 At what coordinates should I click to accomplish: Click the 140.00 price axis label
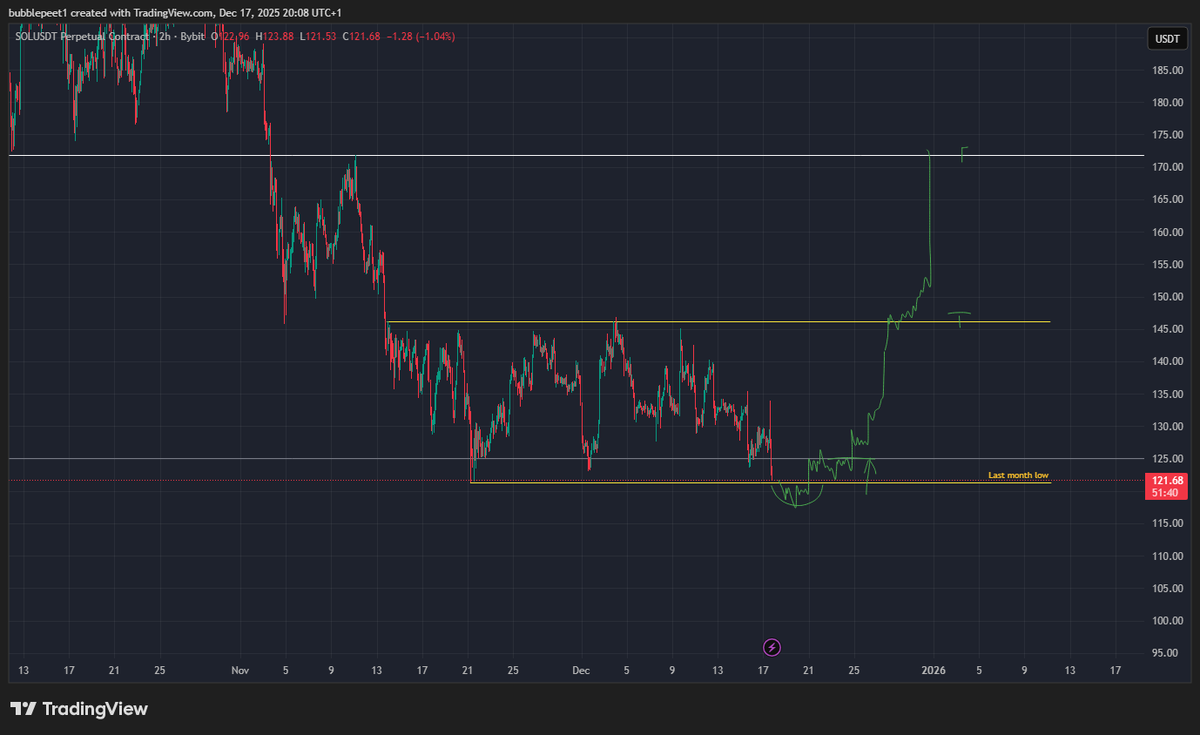tap(1168, 362)
